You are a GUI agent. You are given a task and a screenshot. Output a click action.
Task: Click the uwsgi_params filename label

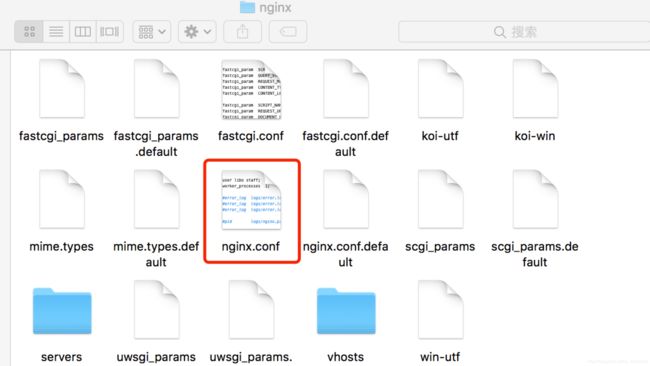tap(156, 357)
